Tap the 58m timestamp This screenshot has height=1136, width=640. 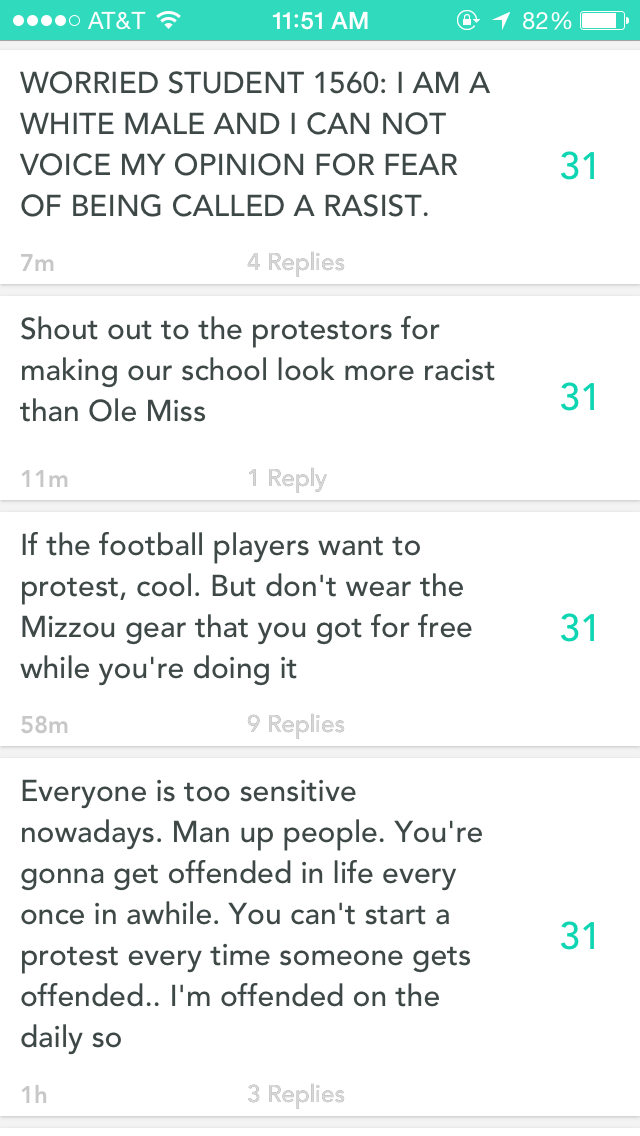tap(44, 725)
